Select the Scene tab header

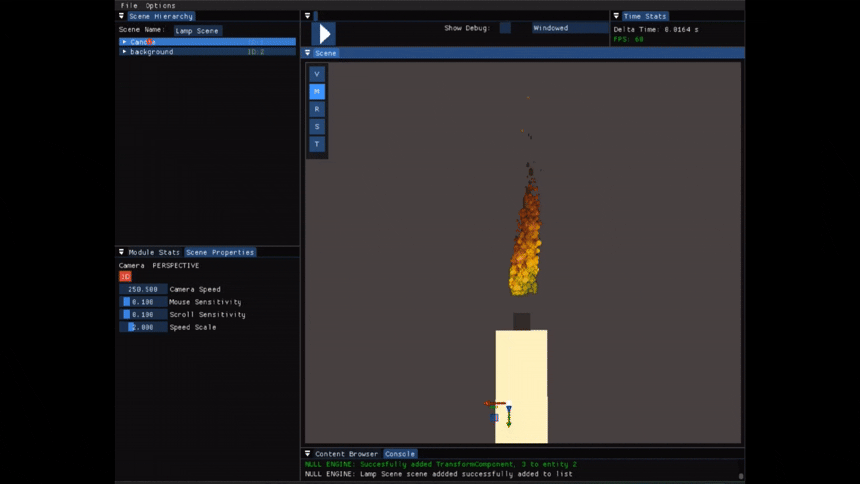(326, 53)
